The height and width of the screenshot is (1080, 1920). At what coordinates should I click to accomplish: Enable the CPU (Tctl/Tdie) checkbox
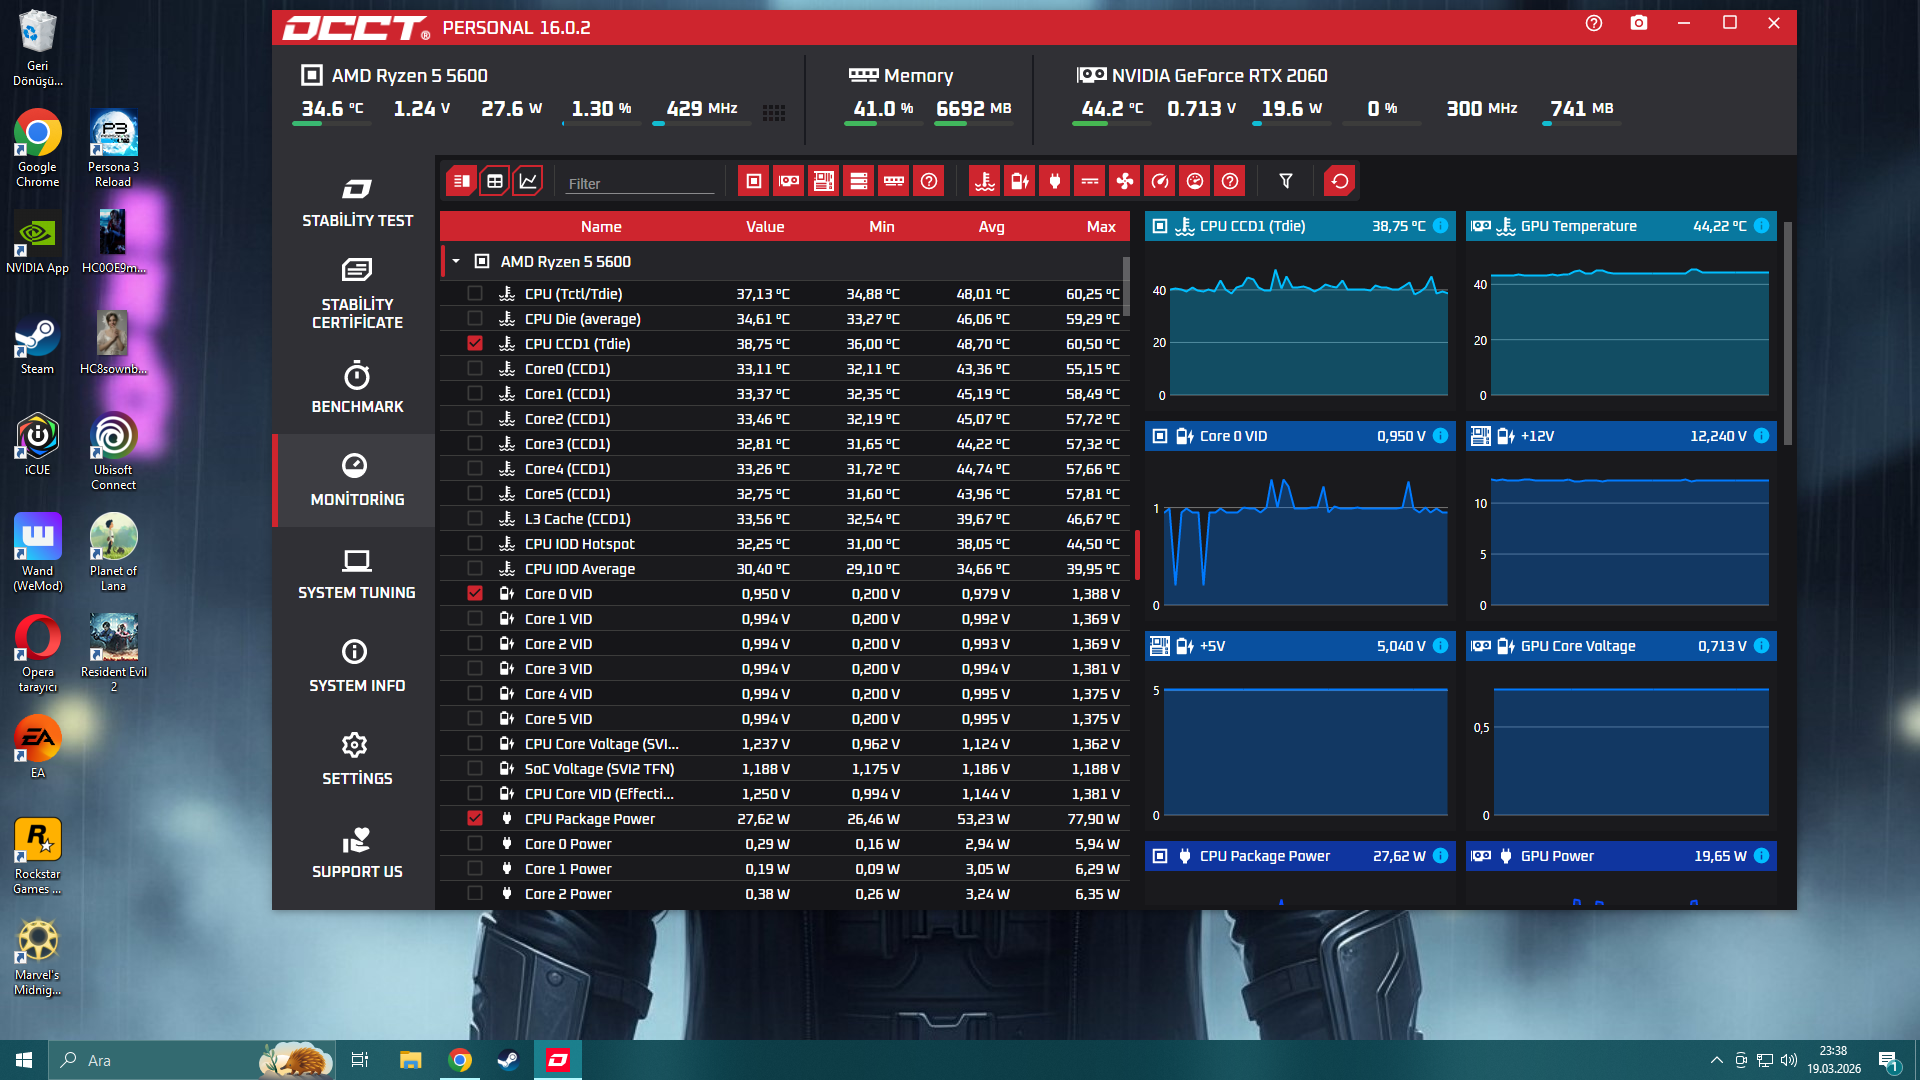click(x=475, y=294)
